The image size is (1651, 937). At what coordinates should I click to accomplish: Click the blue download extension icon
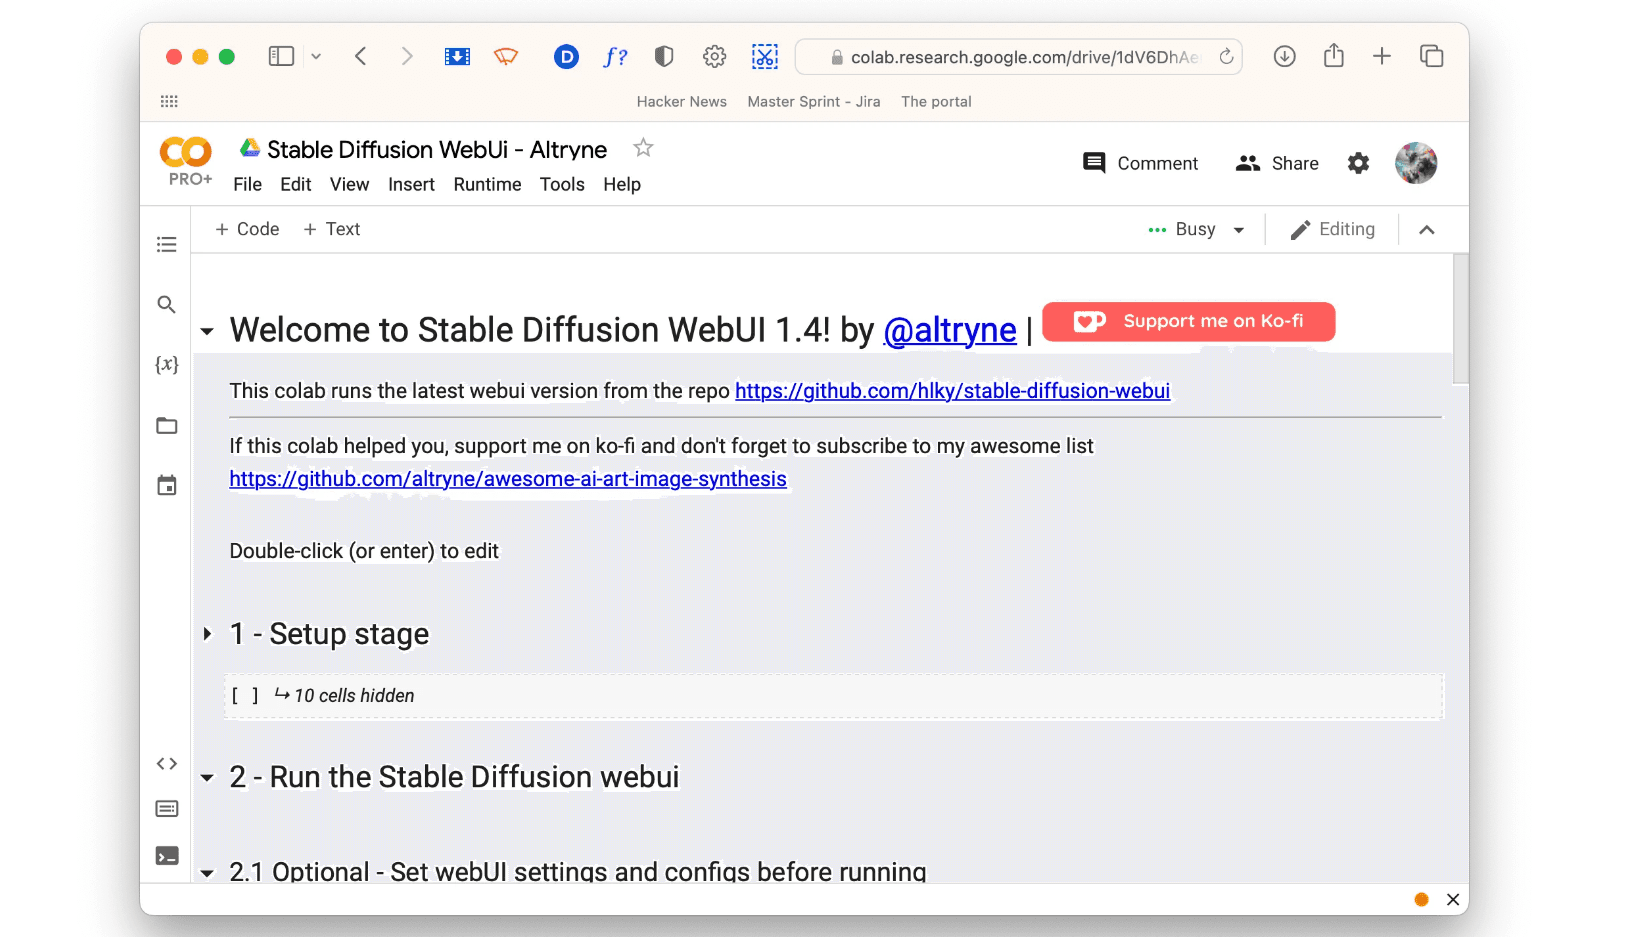coord(457,57)
